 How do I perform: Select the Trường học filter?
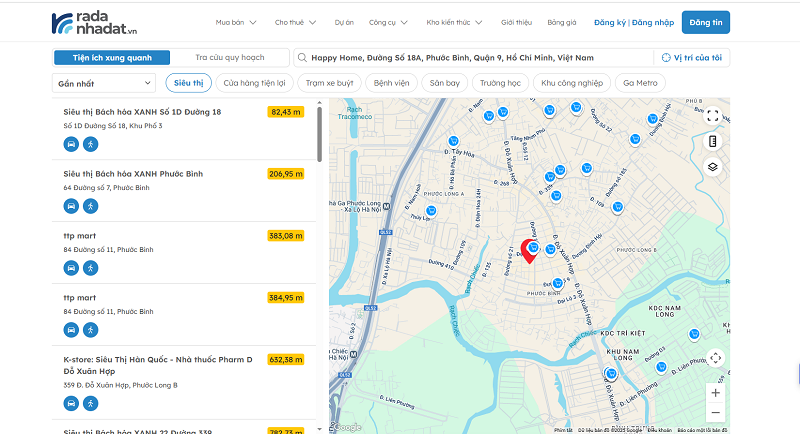pos(500,83)
